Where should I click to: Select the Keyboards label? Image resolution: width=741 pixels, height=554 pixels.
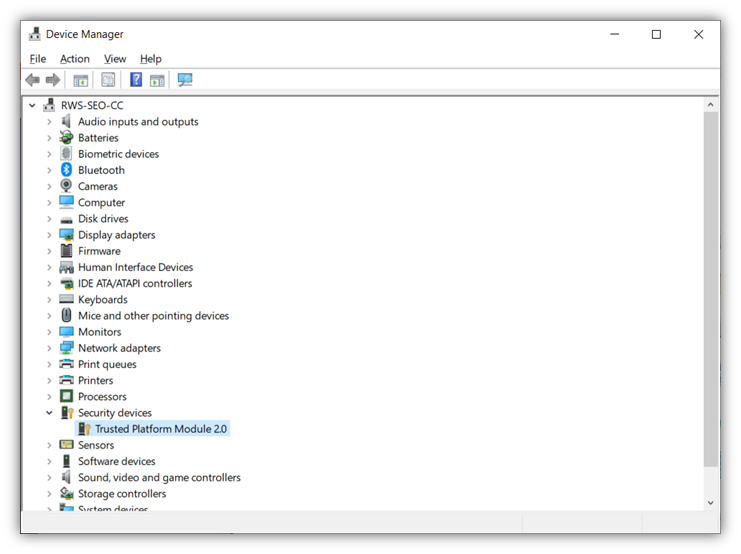pos(103,300)
